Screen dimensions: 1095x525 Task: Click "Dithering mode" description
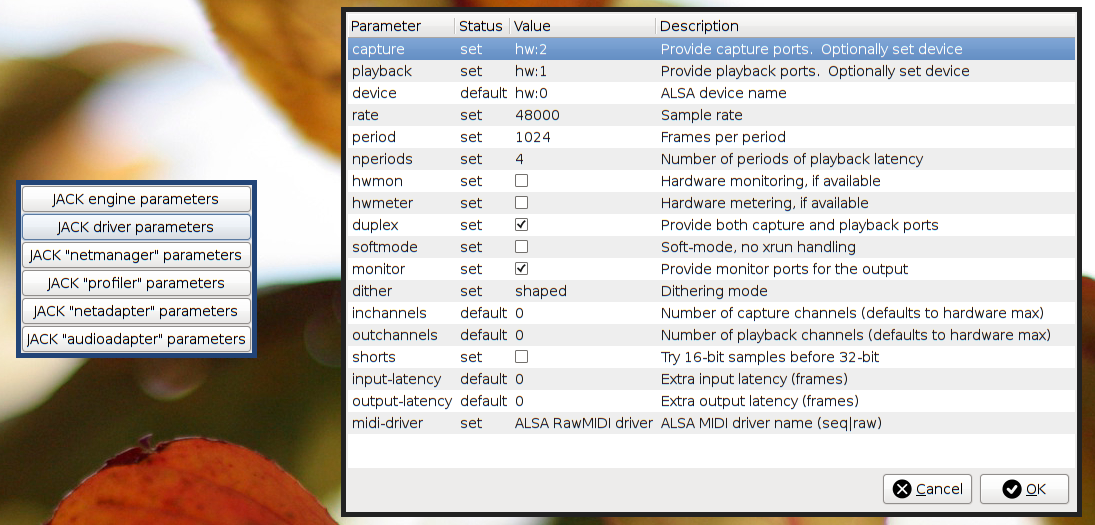[714, 291]
